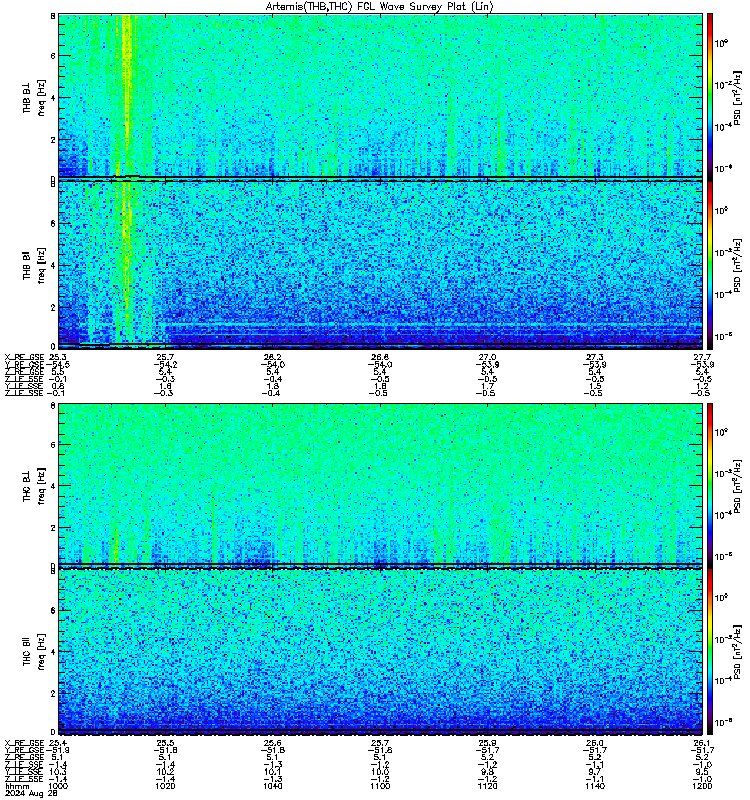Click the 1140 time tick label
Viewport: 750px width, 800px height.
(x=595, y=786)
